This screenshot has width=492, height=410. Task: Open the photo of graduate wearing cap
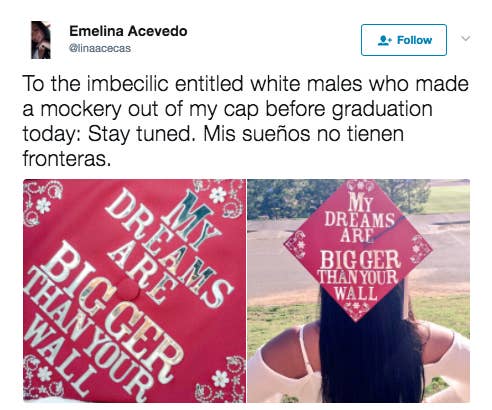click(x=358, y=290)
